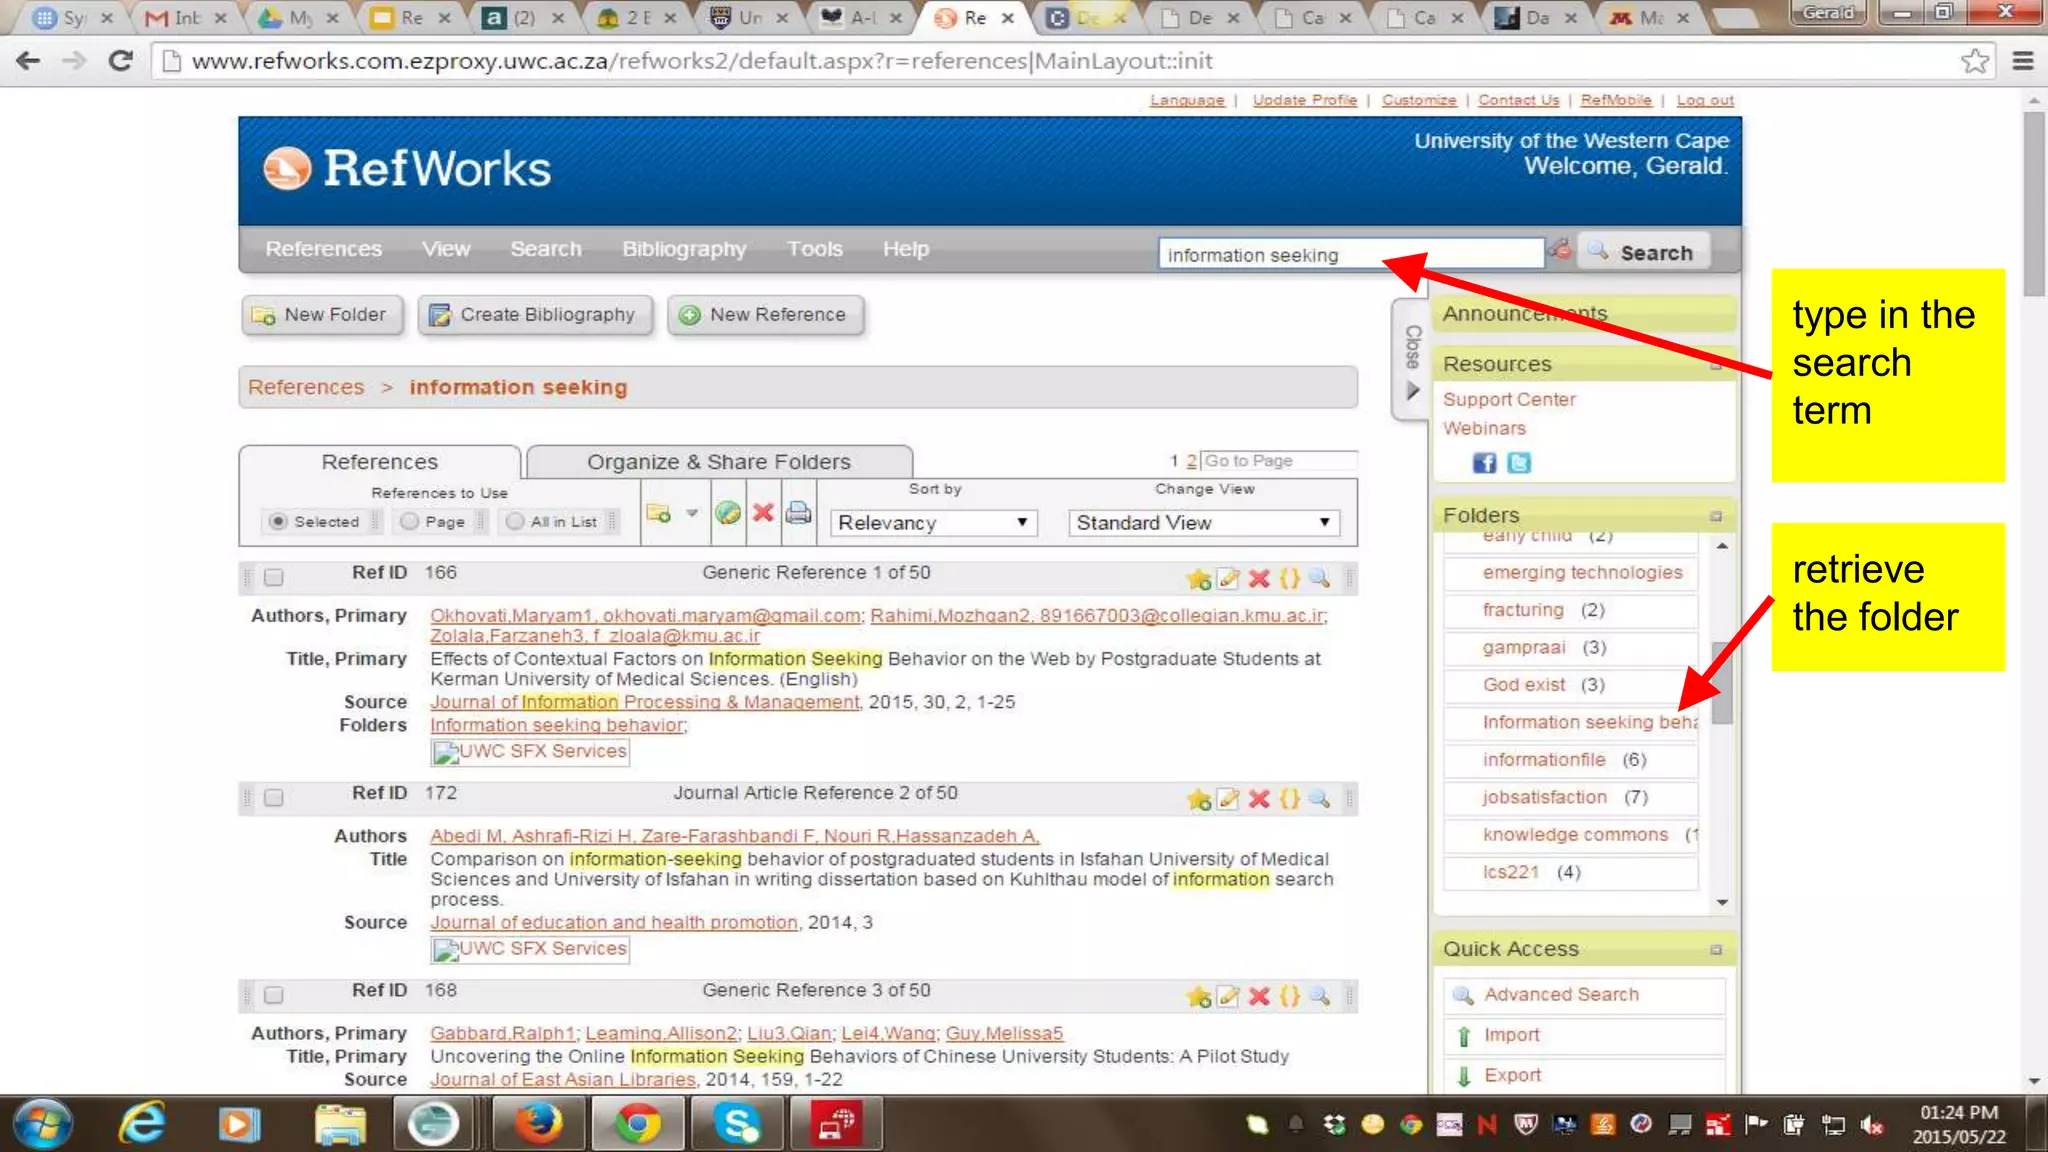Click the 'information seeking' search field
Screen dimensions: 2048x1152
(1351, 254)
